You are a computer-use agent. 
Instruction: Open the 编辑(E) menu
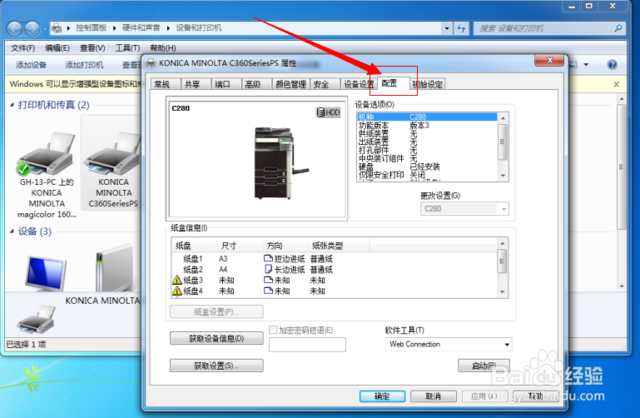[x=57, y=48]
